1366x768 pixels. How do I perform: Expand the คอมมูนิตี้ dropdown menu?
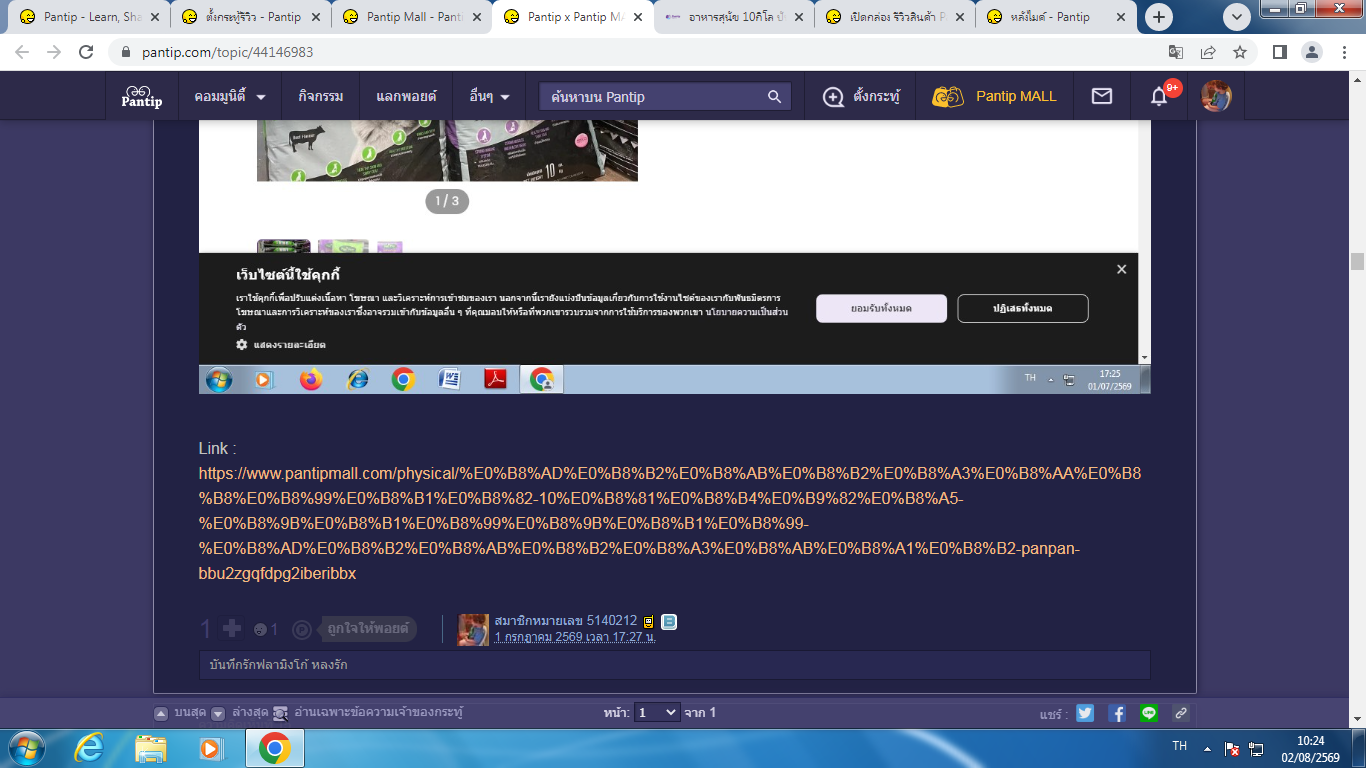point(230,97)
